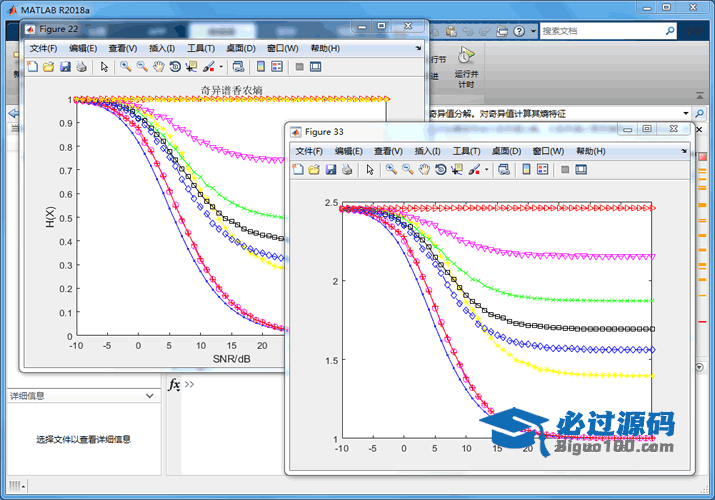Open 桌面(D) menu in Figure 22
Viewport: 715px width, 500px height.
tap(241, 48)
